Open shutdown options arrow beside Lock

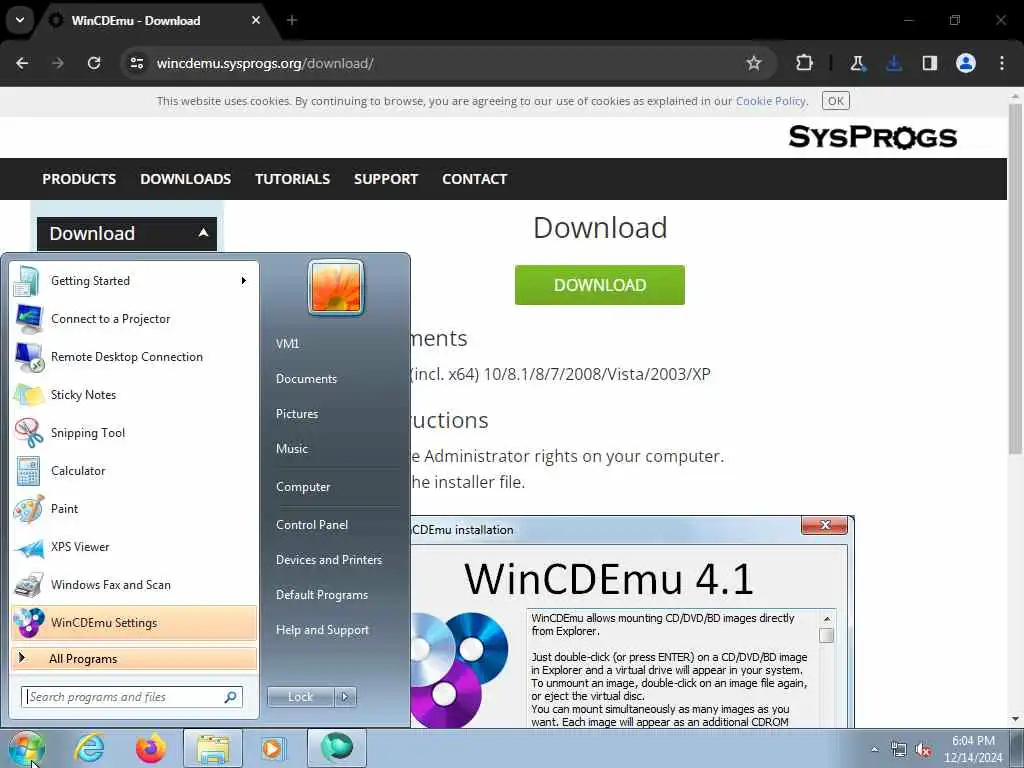click(345, 697)
